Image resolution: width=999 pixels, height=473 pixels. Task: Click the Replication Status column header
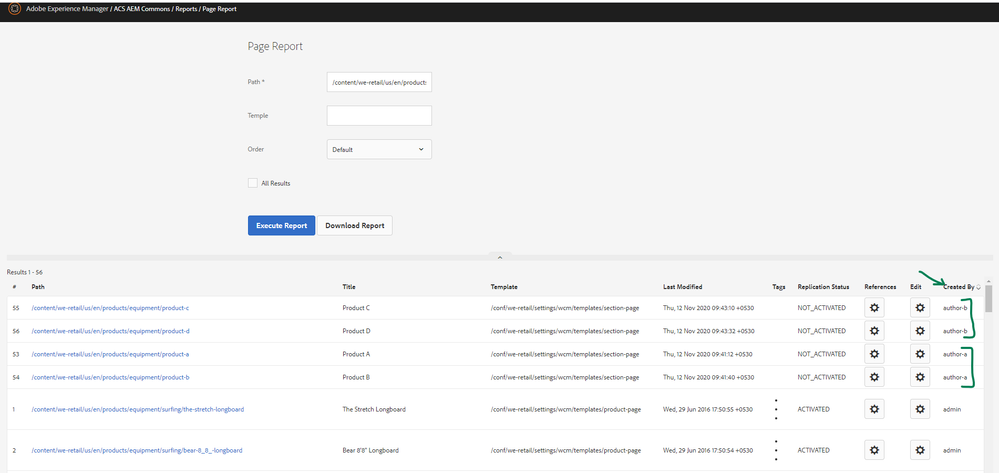tap(823, 287)
